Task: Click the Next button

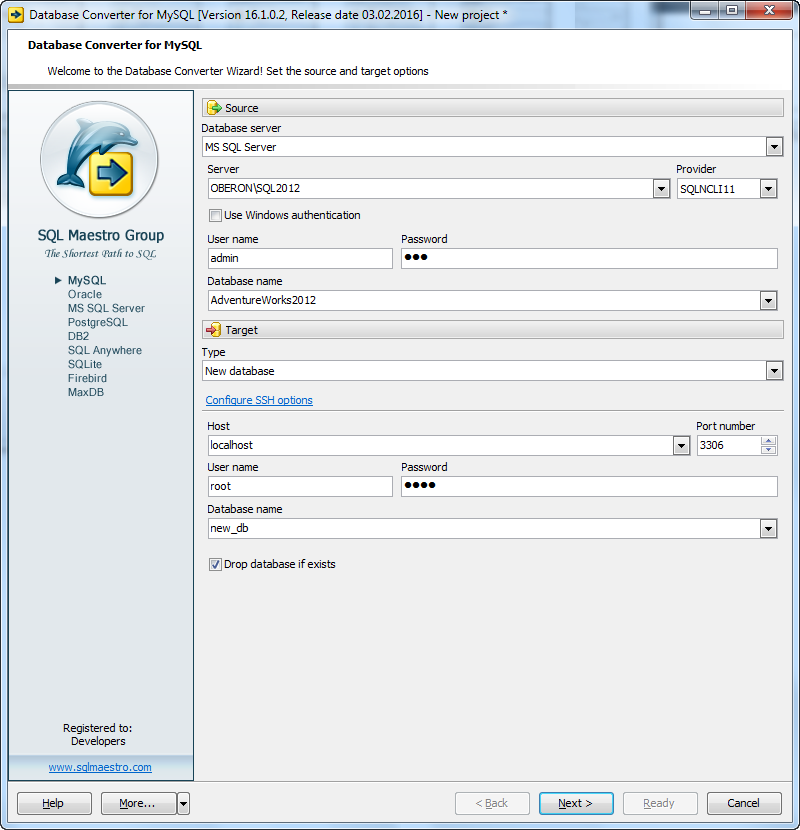Action: 576,803
